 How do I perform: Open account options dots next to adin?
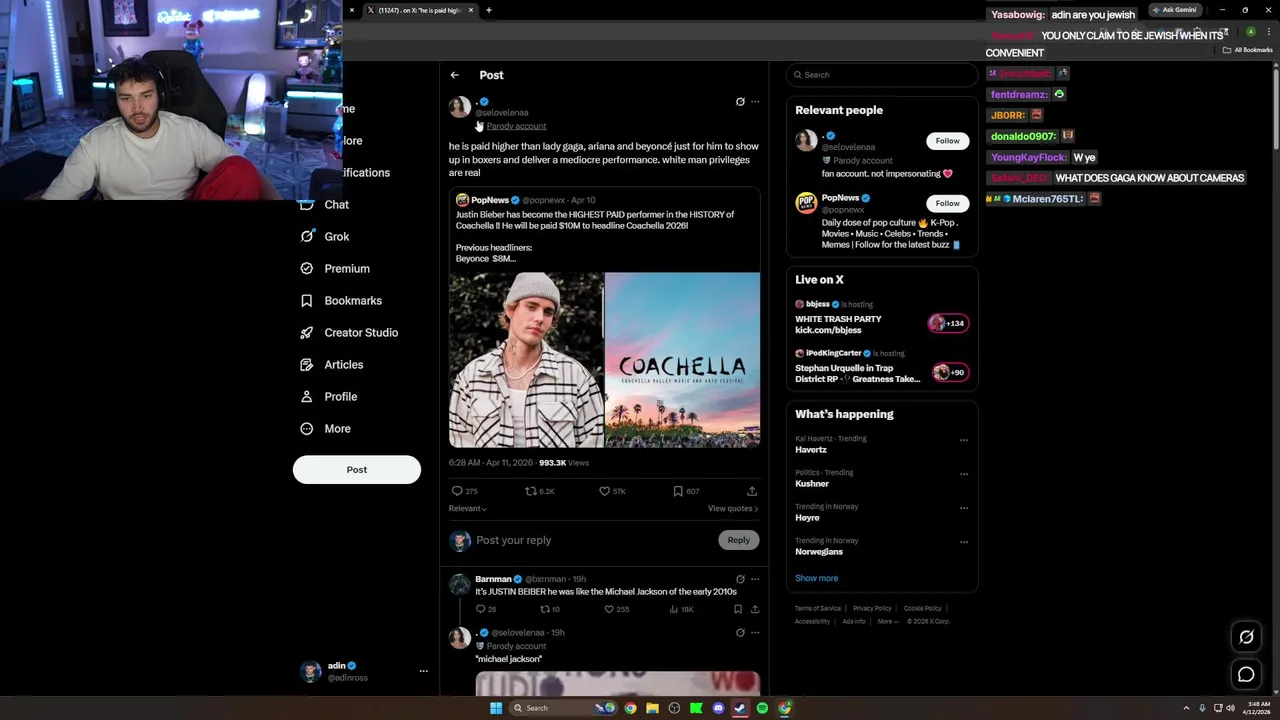point(423,671)
